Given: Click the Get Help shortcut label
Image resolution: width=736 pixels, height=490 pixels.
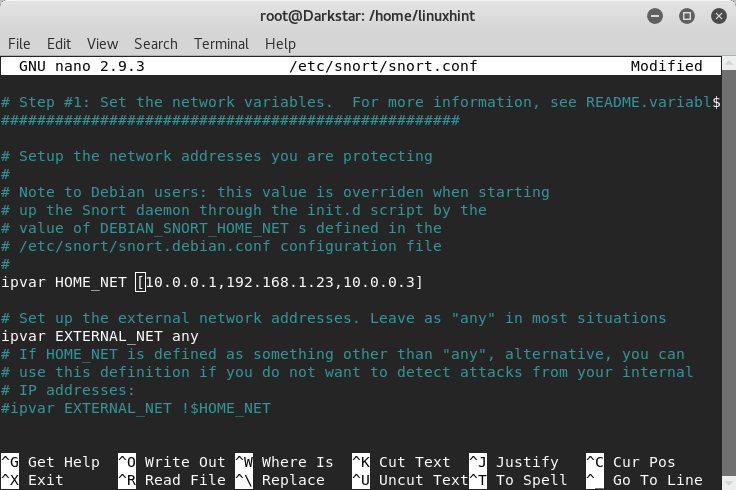Looking at the screenshot, I should [64, 462].
